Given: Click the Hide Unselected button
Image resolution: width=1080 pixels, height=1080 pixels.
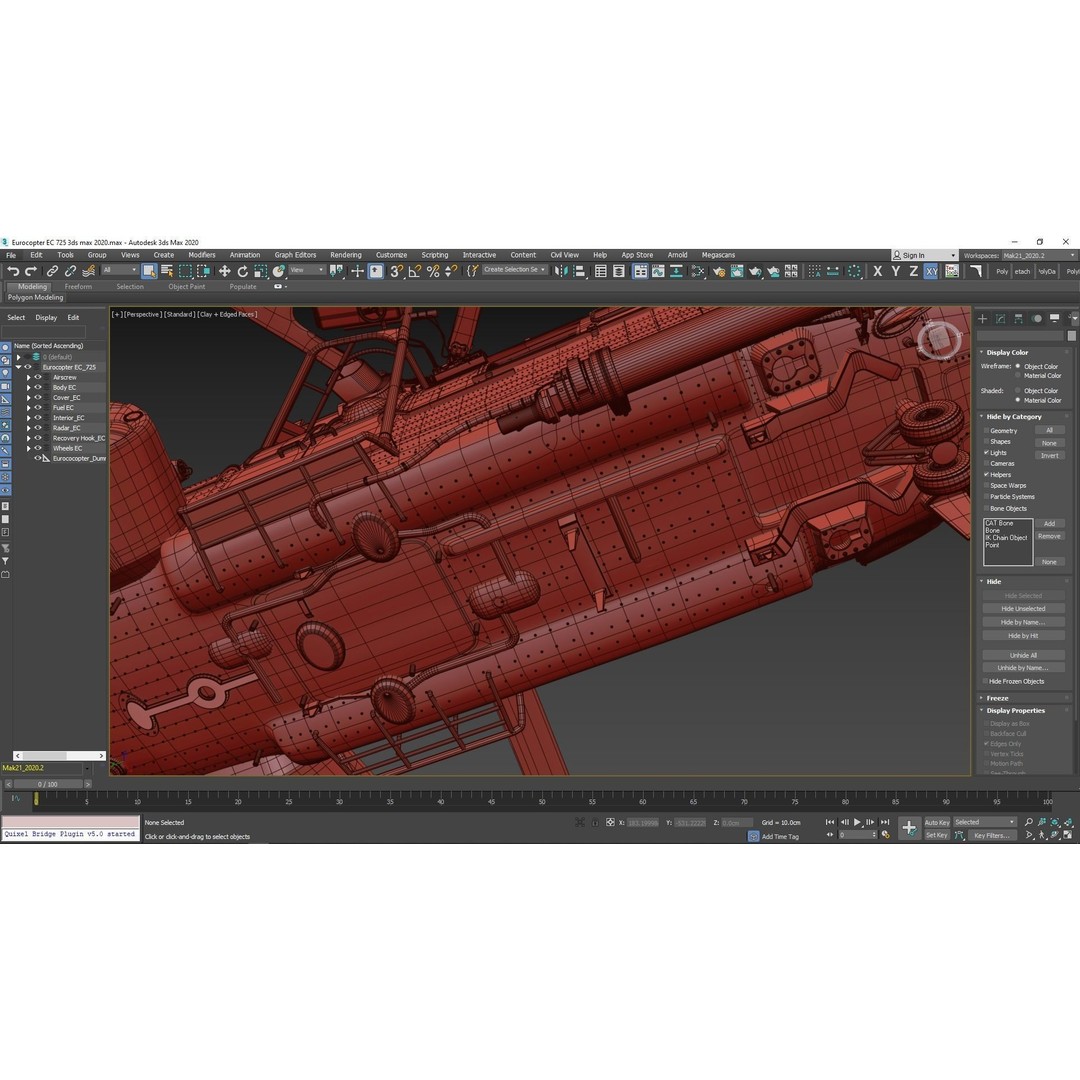Looking at the screenshot, I should pyautogui.click(x=1023, y=609).
